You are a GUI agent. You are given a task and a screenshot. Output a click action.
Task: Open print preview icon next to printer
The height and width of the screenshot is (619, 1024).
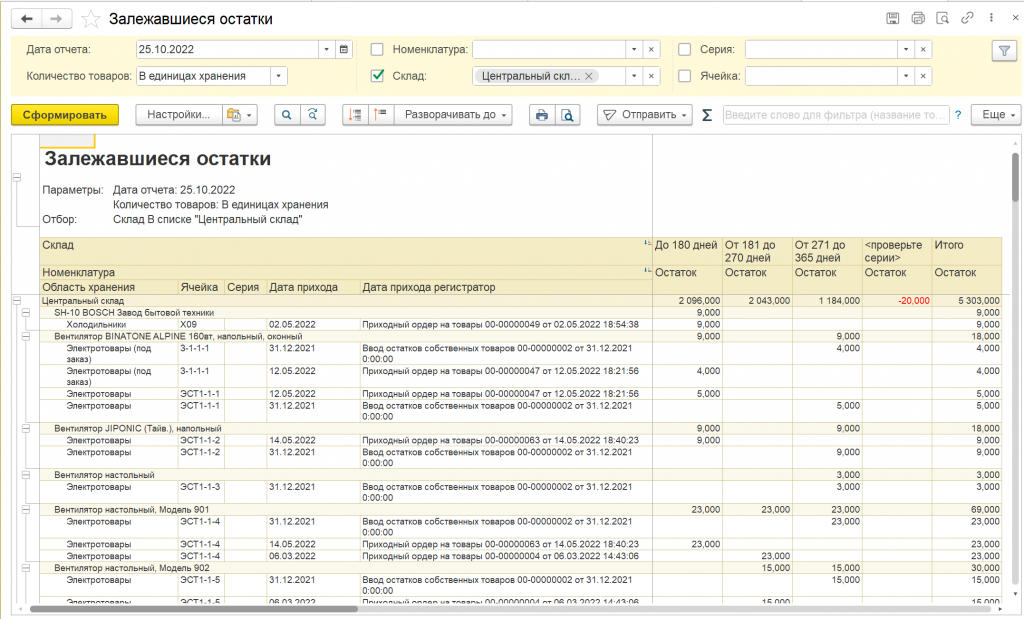[x=567, y=115]
